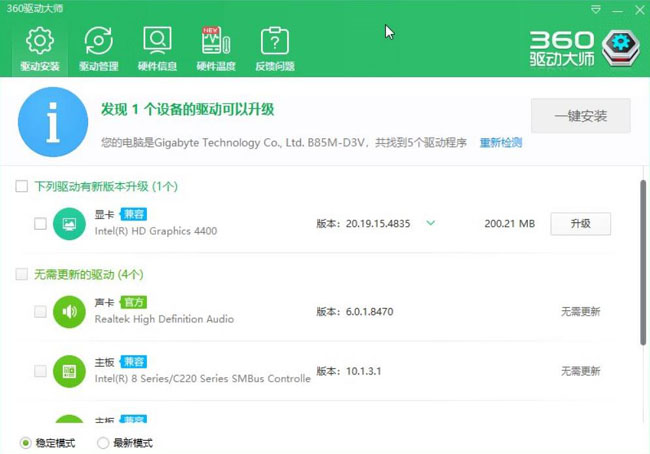Check the Intel HD Graphics 4400 checkbox
Image resolution: width=650 pixels, height=454 pixels.
point(40,224)
